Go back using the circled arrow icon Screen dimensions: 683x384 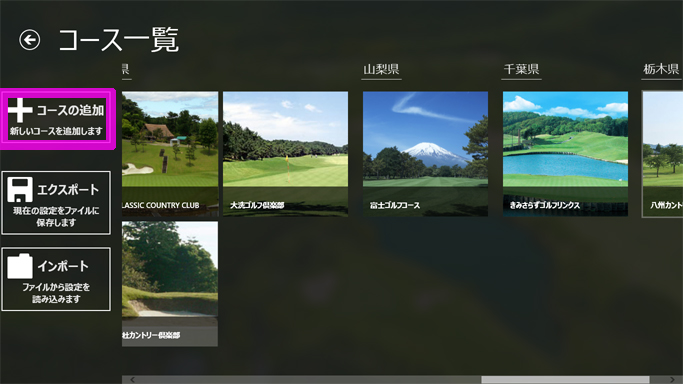30,40
